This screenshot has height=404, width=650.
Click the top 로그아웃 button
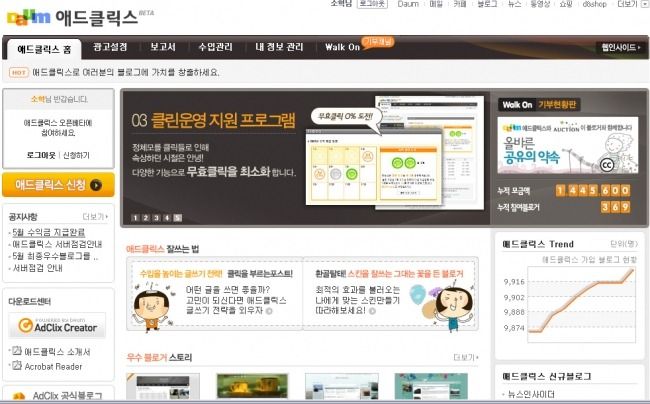click(372, 4)
